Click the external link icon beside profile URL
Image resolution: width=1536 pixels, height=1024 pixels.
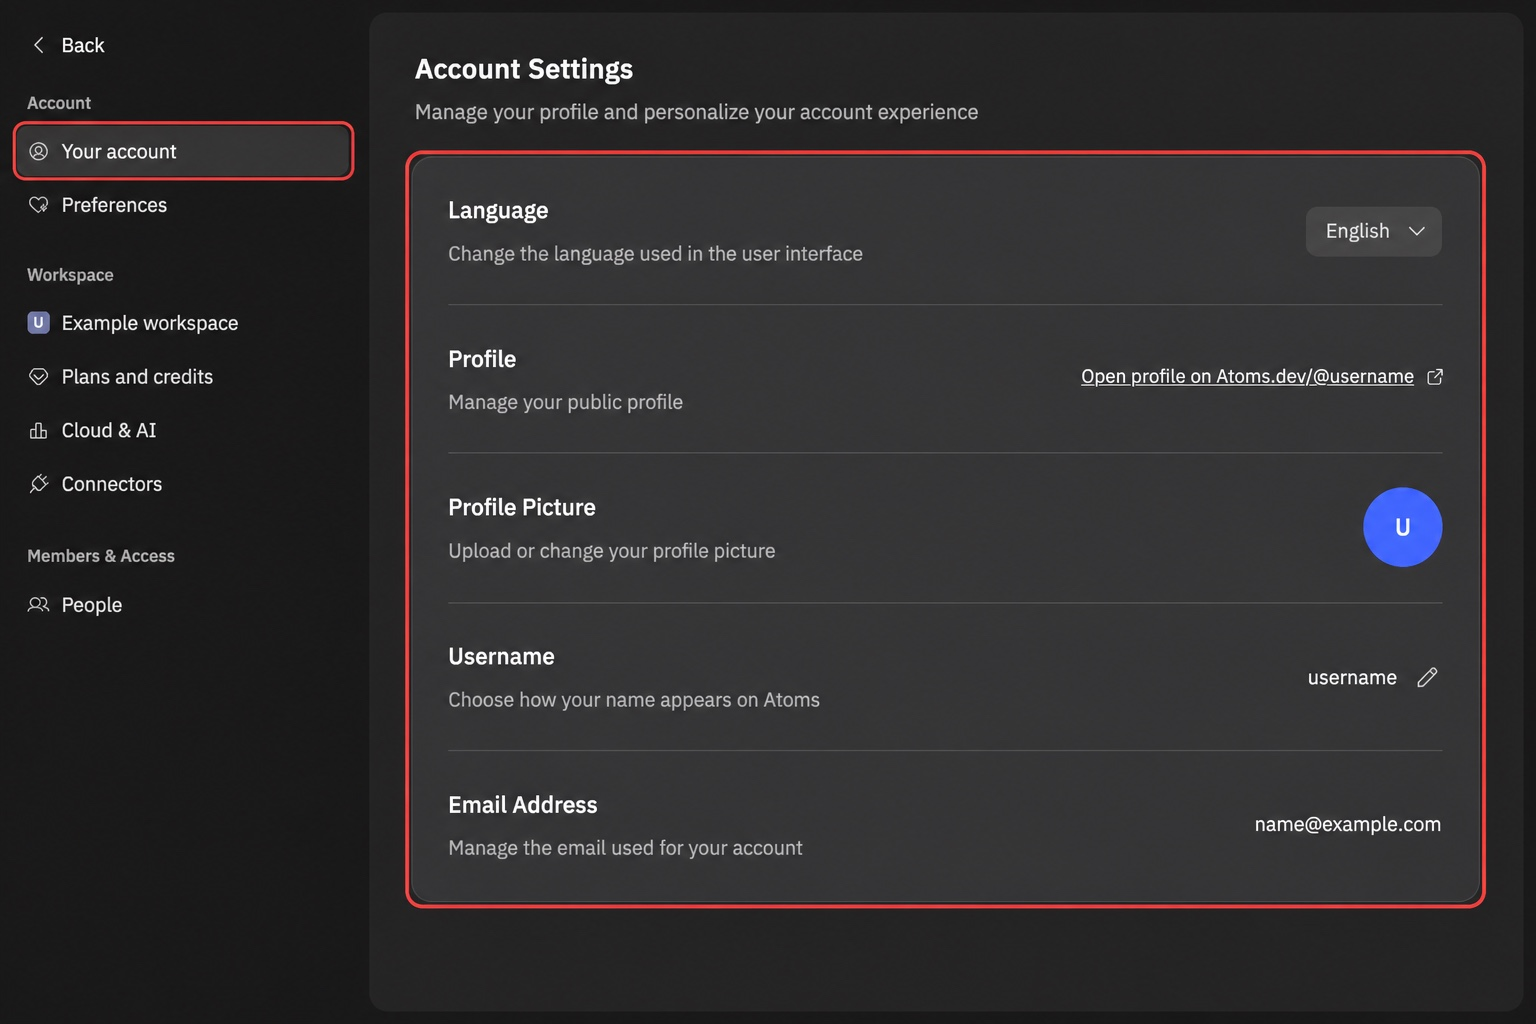[x=1435, y=377]
